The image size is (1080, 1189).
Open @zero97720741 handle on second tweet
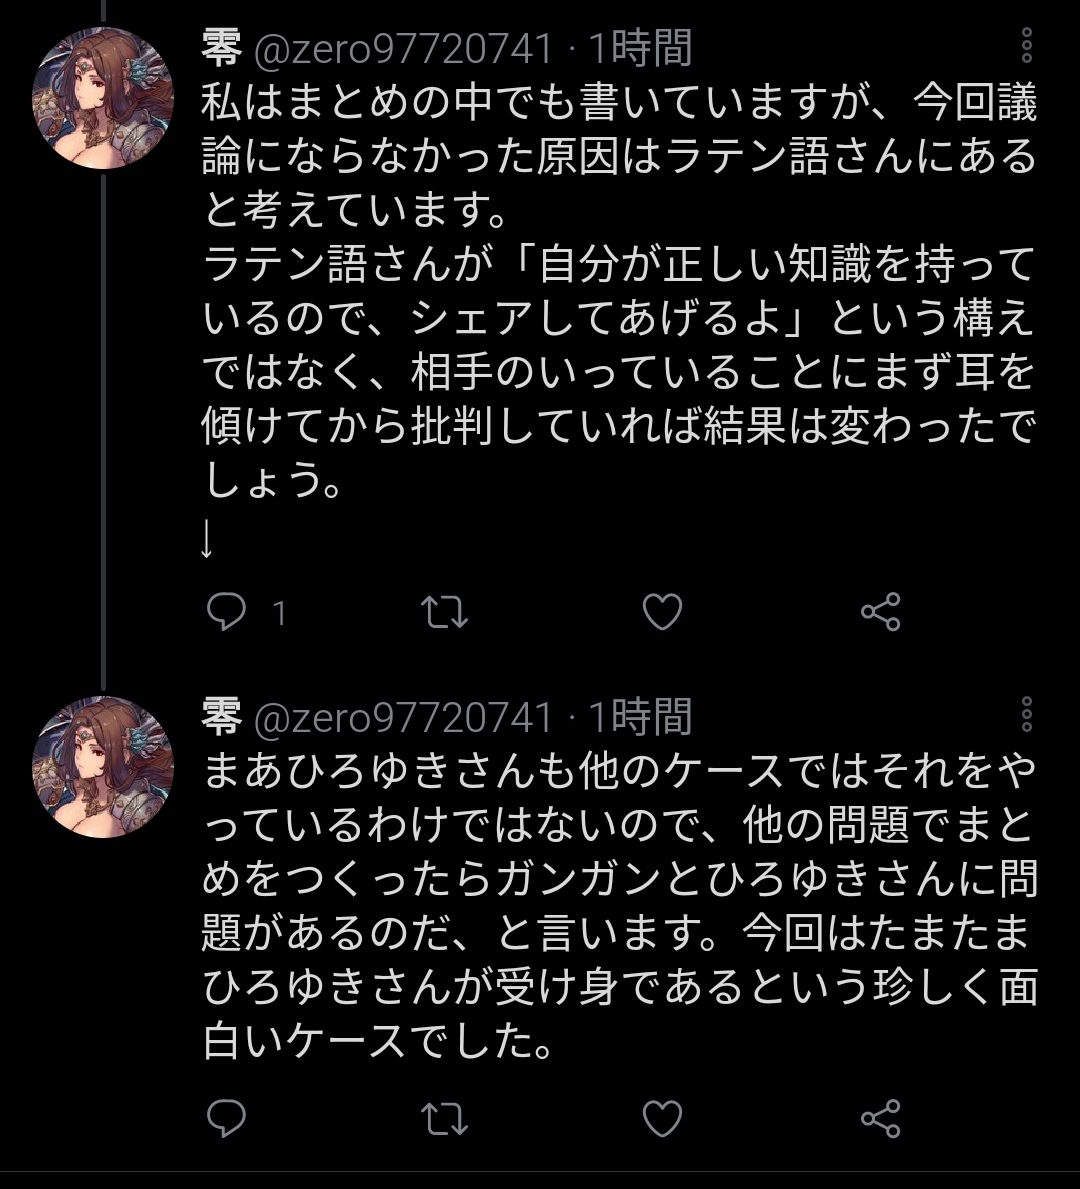coord(403,717)
